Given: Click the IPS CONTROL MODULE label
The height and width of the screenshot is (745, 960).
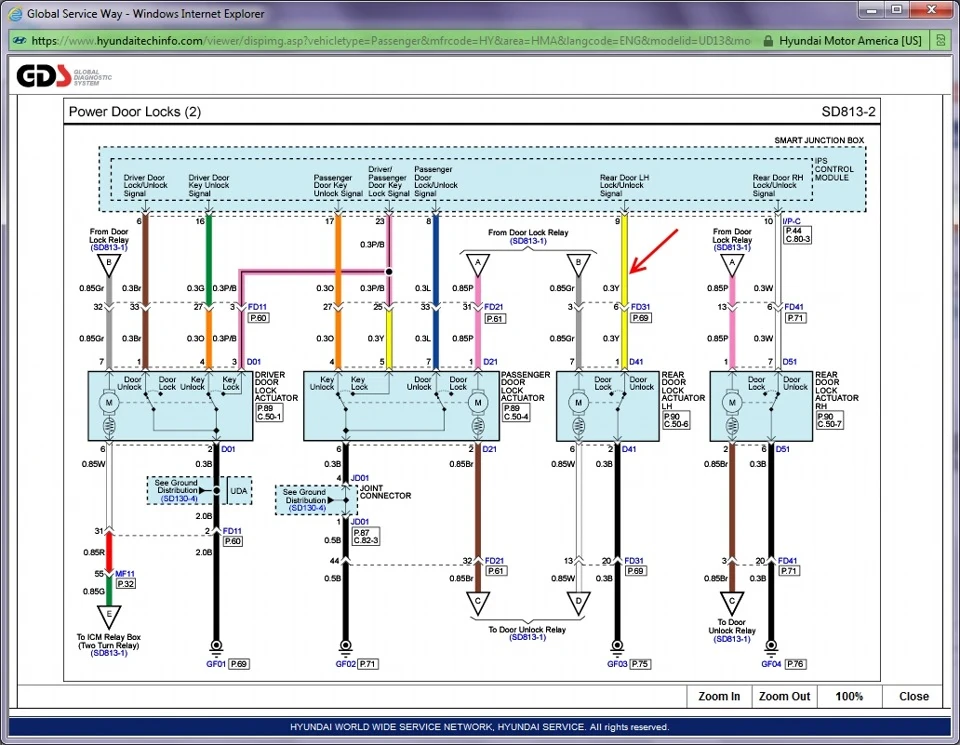Looking at the screenshot, I should (833, 169).
